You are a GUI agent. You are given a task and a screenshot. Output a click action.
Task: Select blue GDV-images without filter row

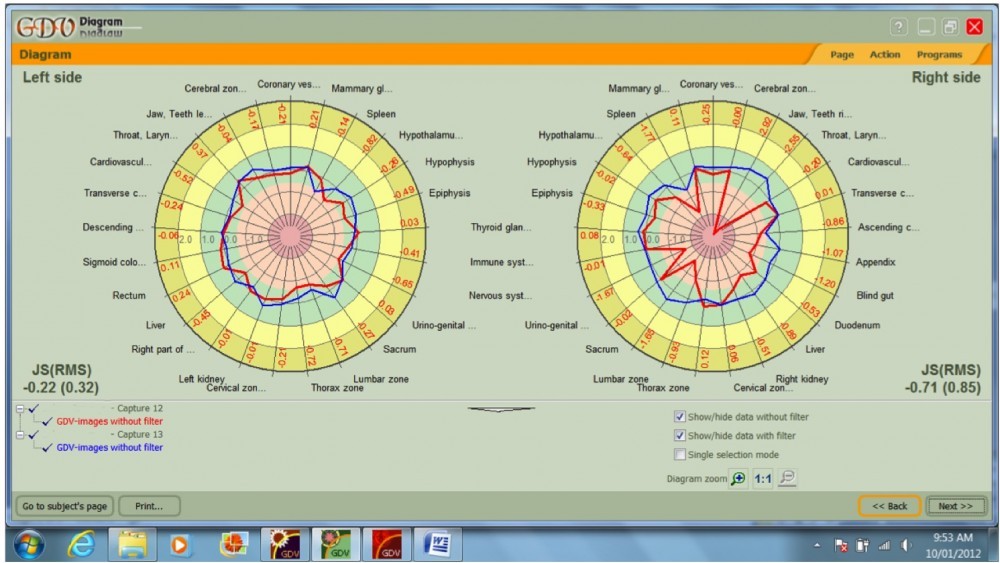click(x=109, y=448)
